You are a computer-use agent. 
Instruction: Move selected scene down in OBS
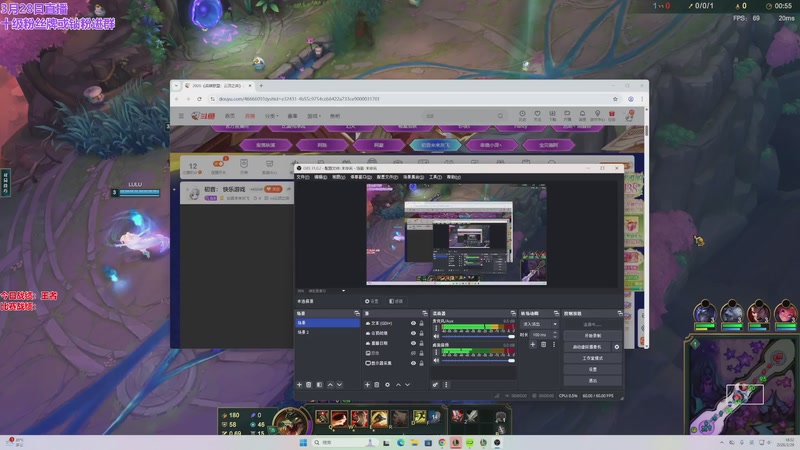339,385
